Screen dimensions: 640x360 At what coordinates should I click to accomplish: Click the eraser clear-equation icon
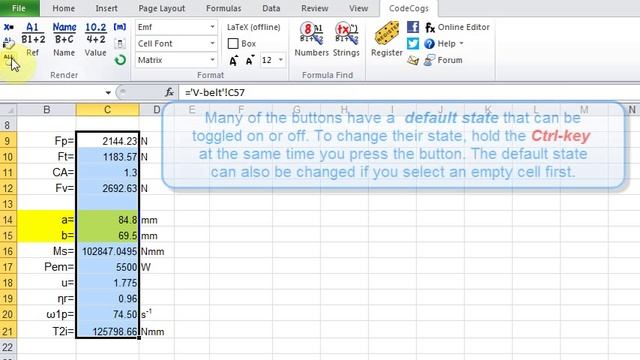[9, 42]
